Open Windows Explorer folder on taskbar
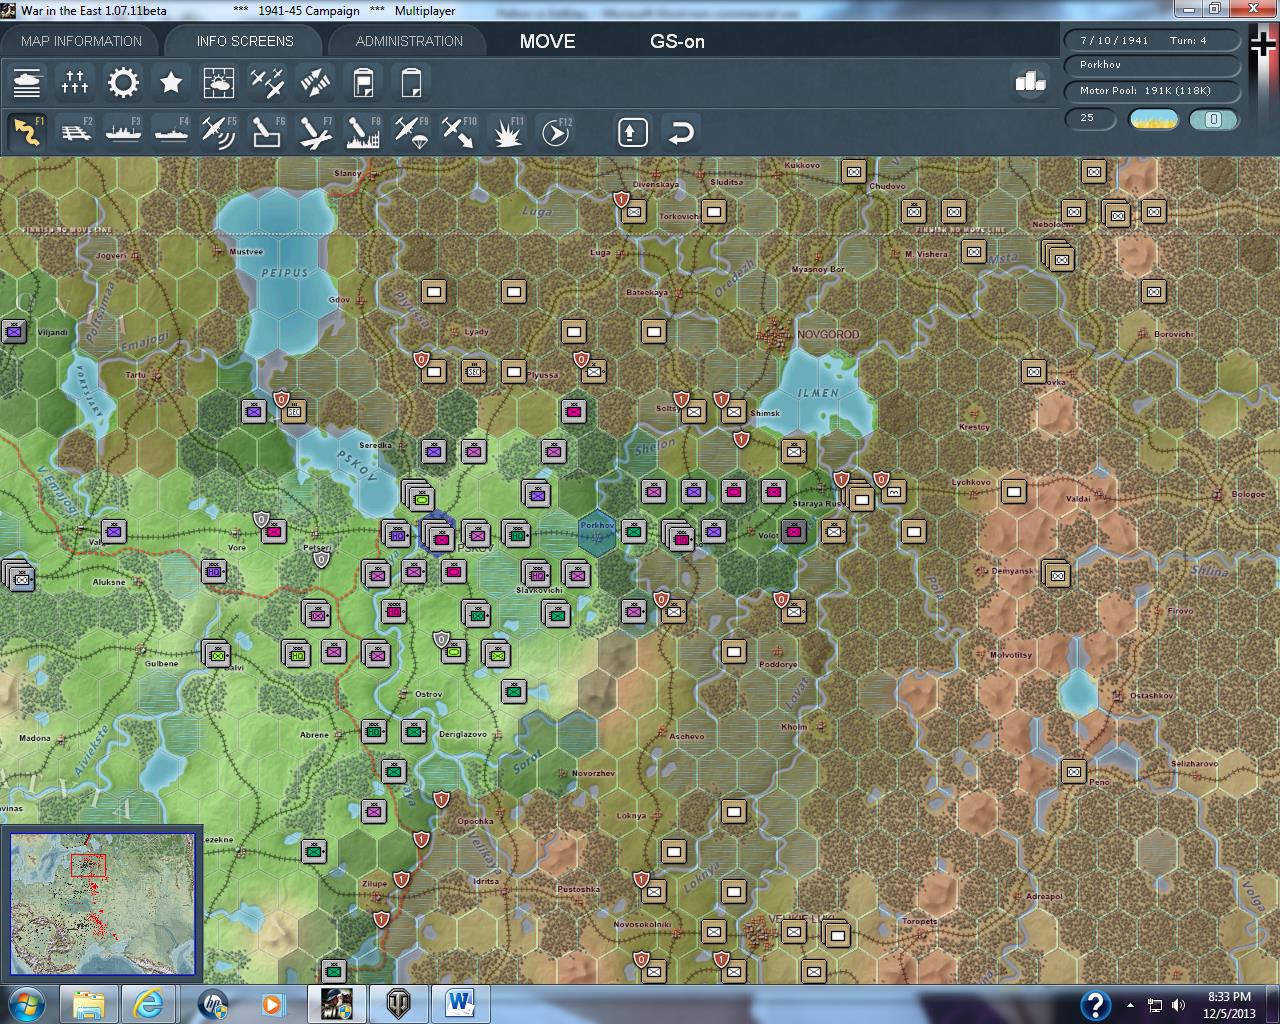 click(88, 1004)
